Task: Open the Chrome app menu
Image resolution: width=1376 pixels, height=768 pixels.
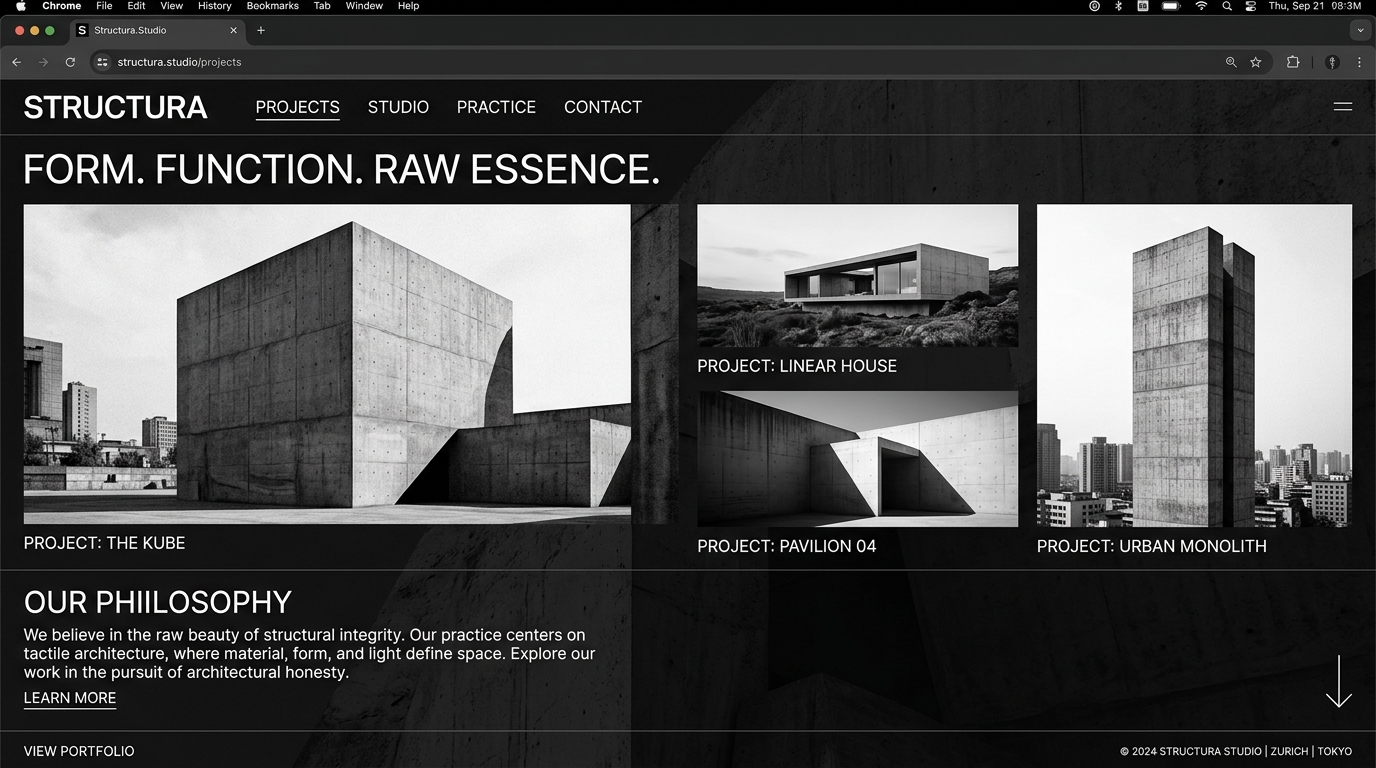Action: point(62,6)
